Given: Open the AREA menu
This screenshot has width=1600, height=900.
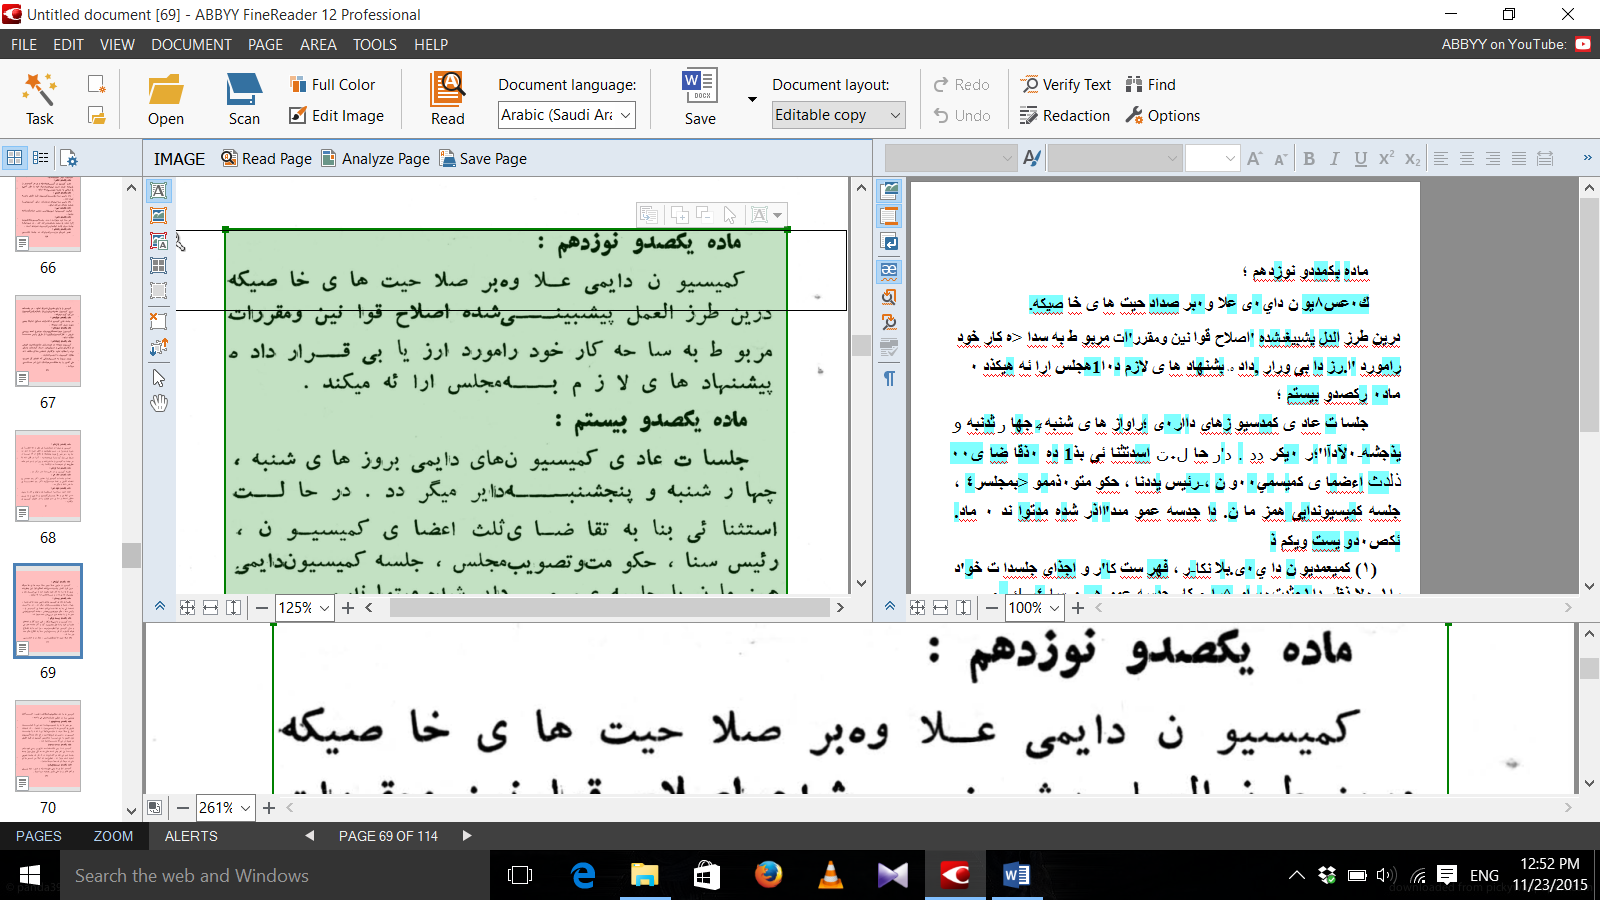Looking at the screenshot, I should (318, 45).
